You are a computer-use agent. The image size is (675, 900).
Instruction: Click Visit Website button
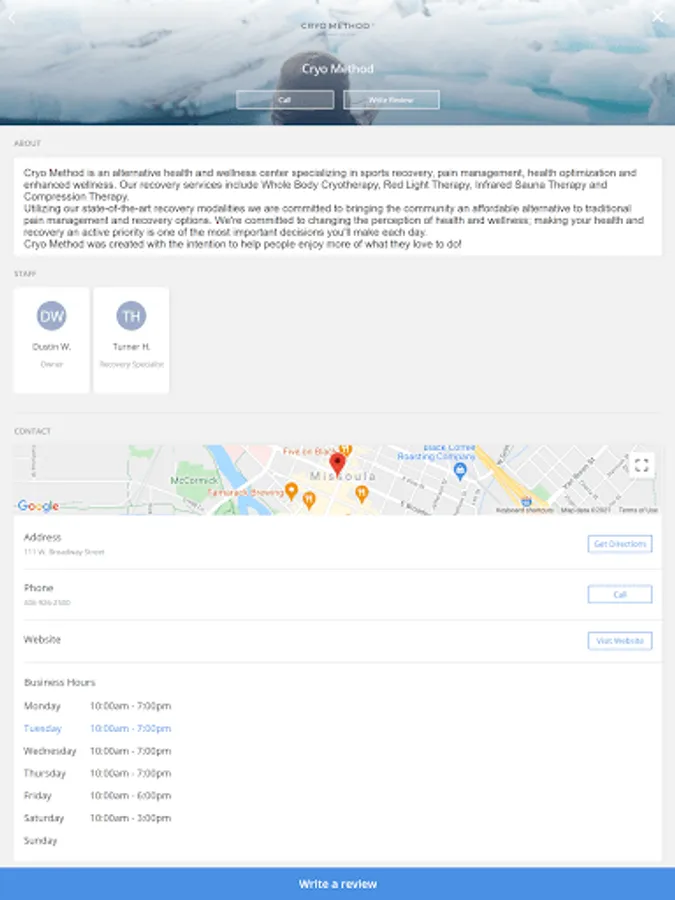(x=620, y=641)
